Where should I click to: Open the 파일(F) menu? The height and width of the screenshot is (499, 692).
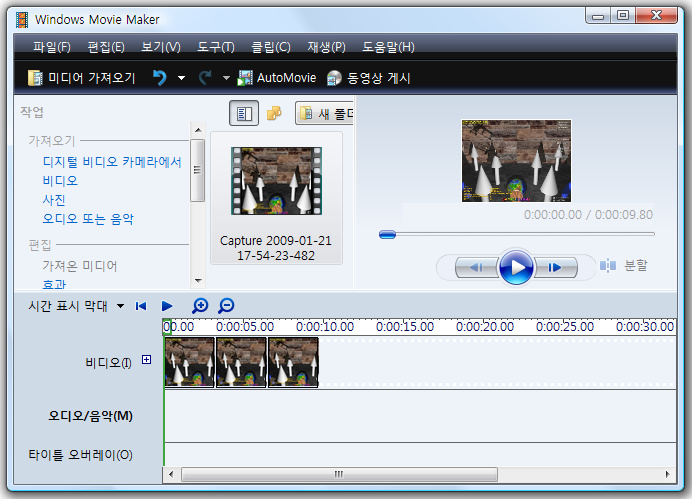click(x=51, y=47)
